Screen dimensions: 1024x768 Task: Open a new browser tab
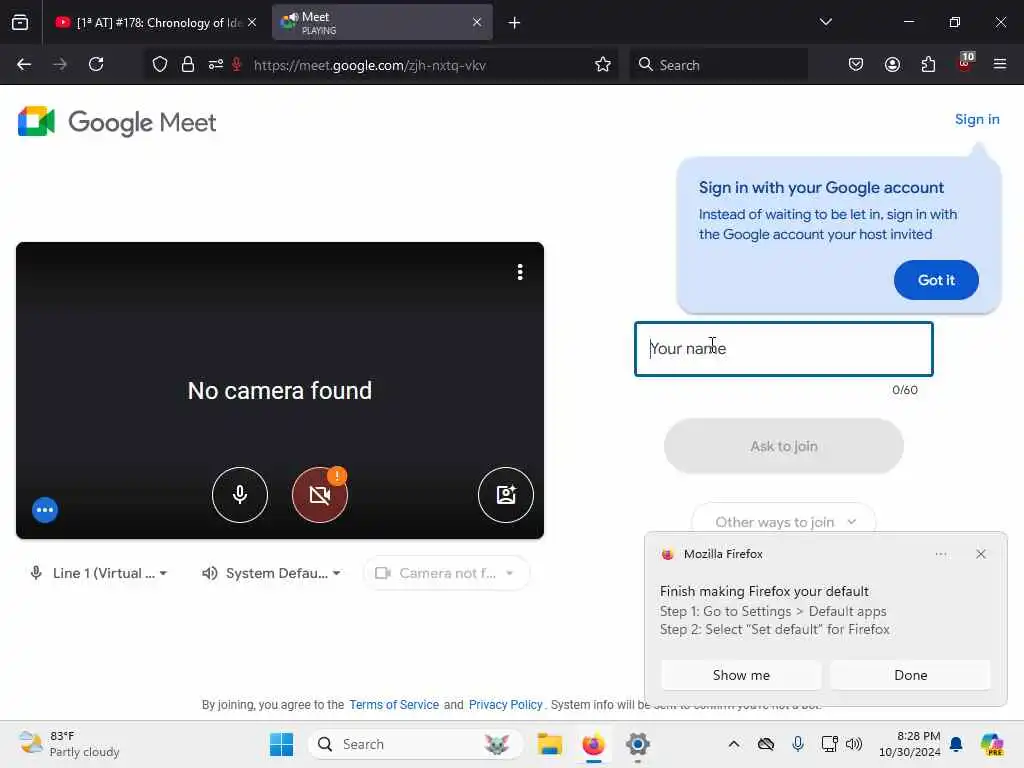pyautogui.click(x=514, y=23)
